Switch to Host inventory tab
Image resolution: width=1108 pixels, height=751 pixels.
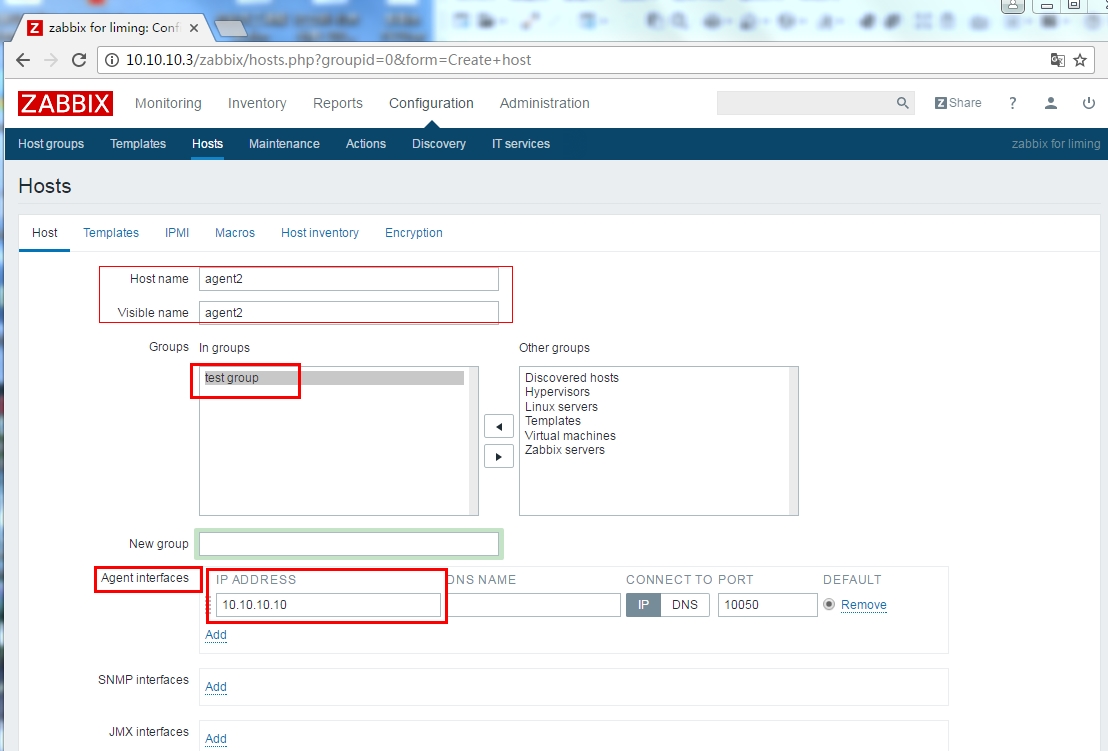coord(320,232)
